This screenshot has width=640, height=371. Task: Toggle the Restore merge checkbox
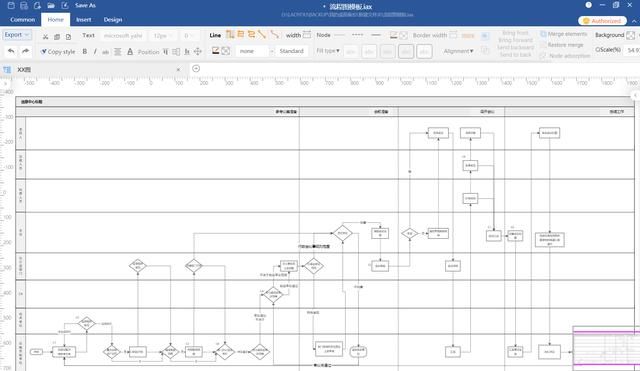click(543, 45)
